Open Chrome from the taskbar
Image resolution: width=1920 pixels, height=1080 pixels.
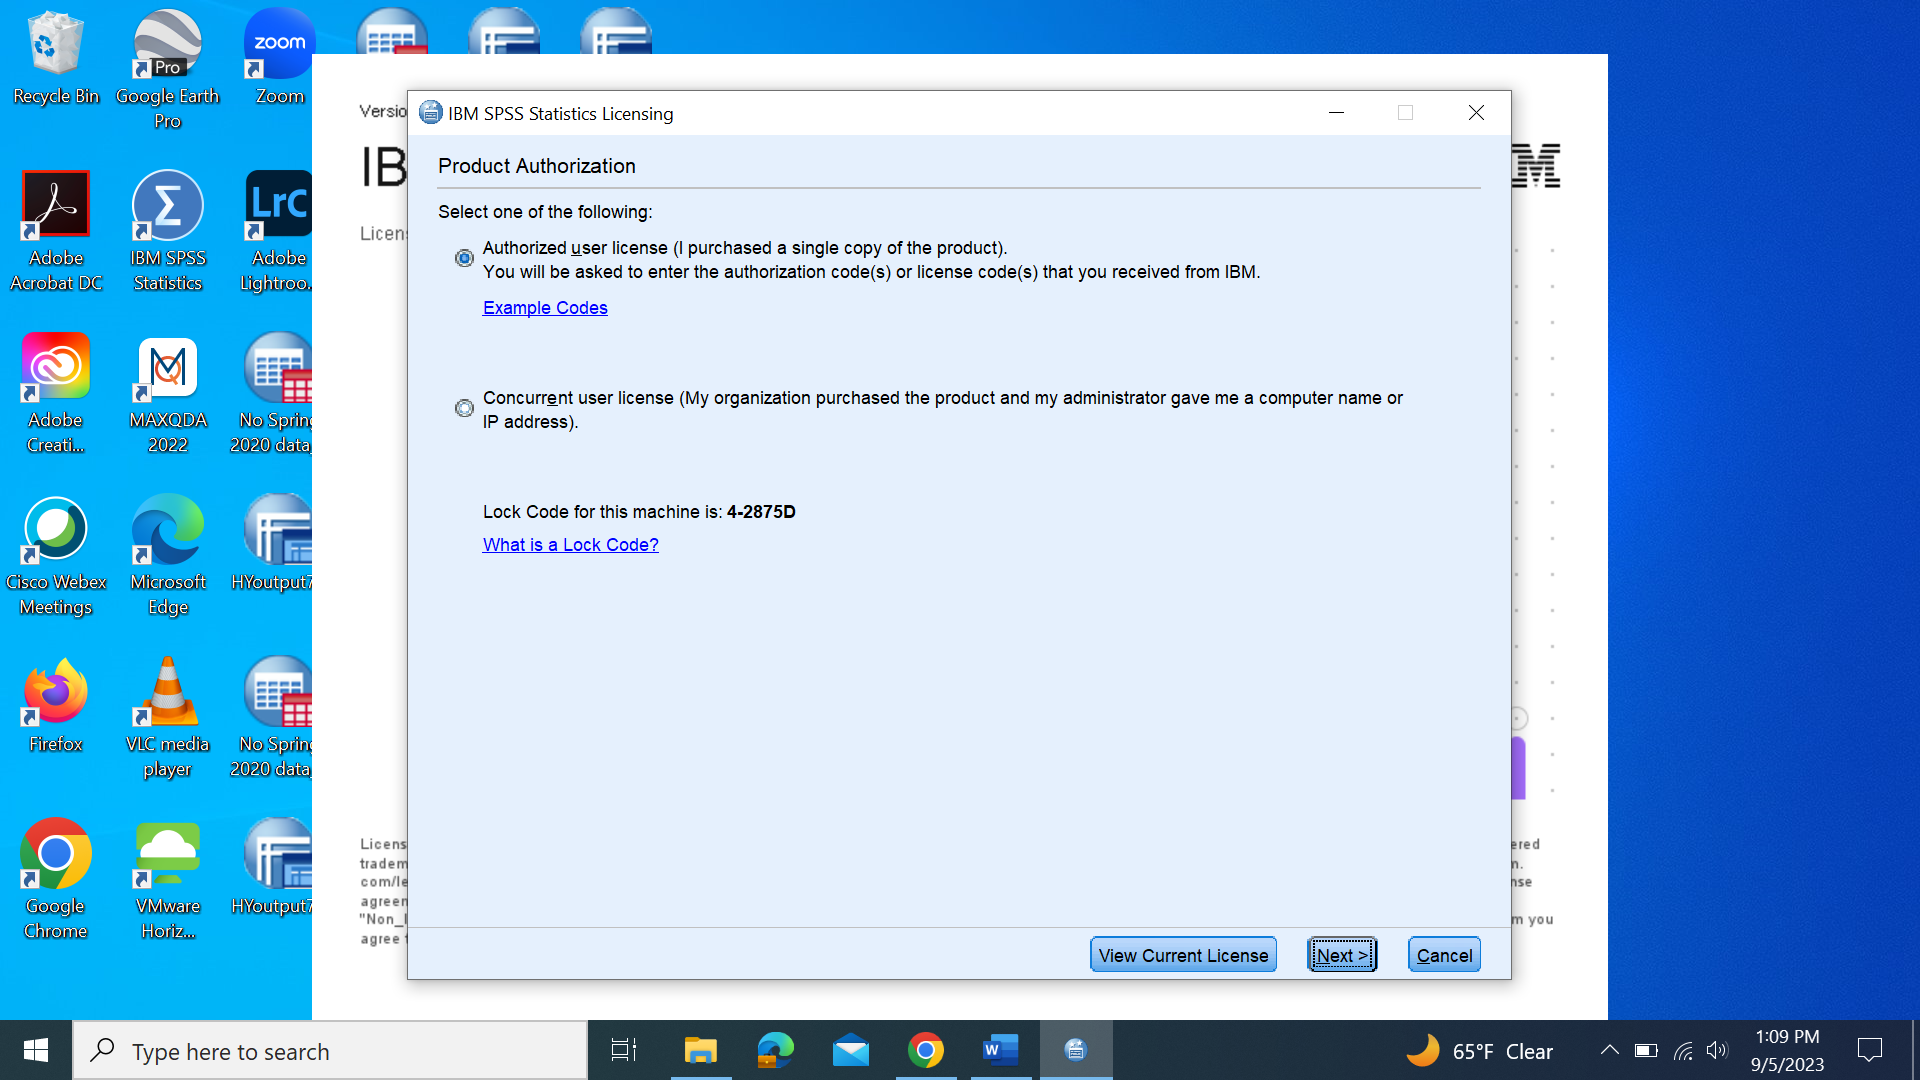coord(926,1050)
